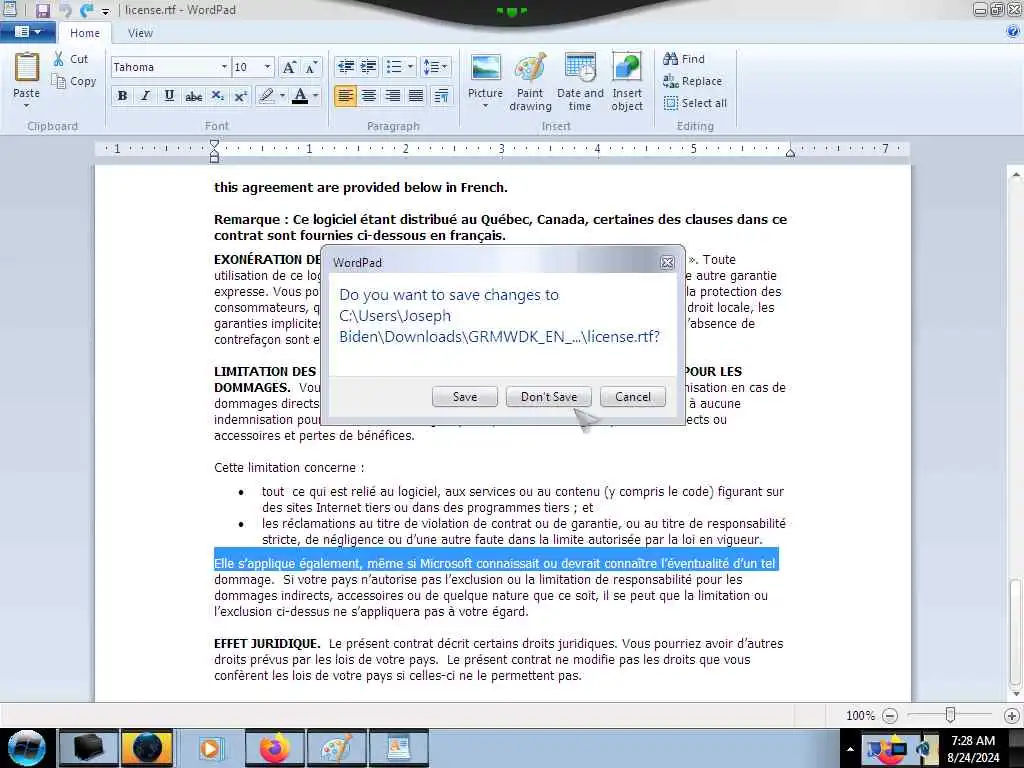The width and height of the screenshot is (1024, 768).
Task: Toggle Underline formatting
Action: [x=169, y=96]
